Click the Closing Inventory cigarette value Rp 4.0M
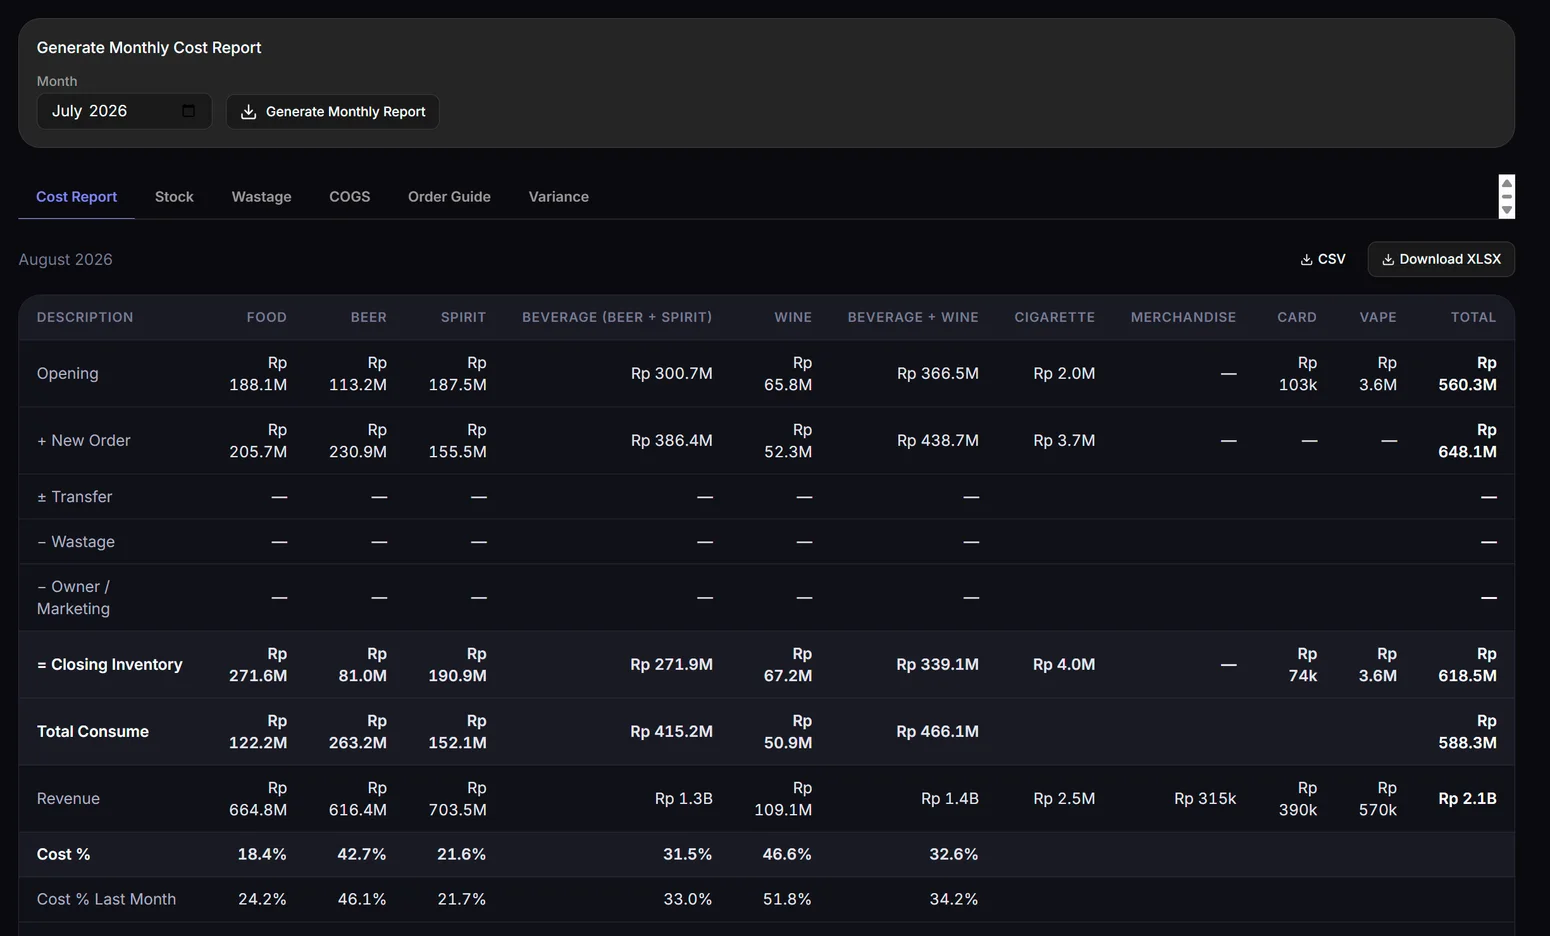Viewport: 1550px width, 936px height. coord(1064,664)
